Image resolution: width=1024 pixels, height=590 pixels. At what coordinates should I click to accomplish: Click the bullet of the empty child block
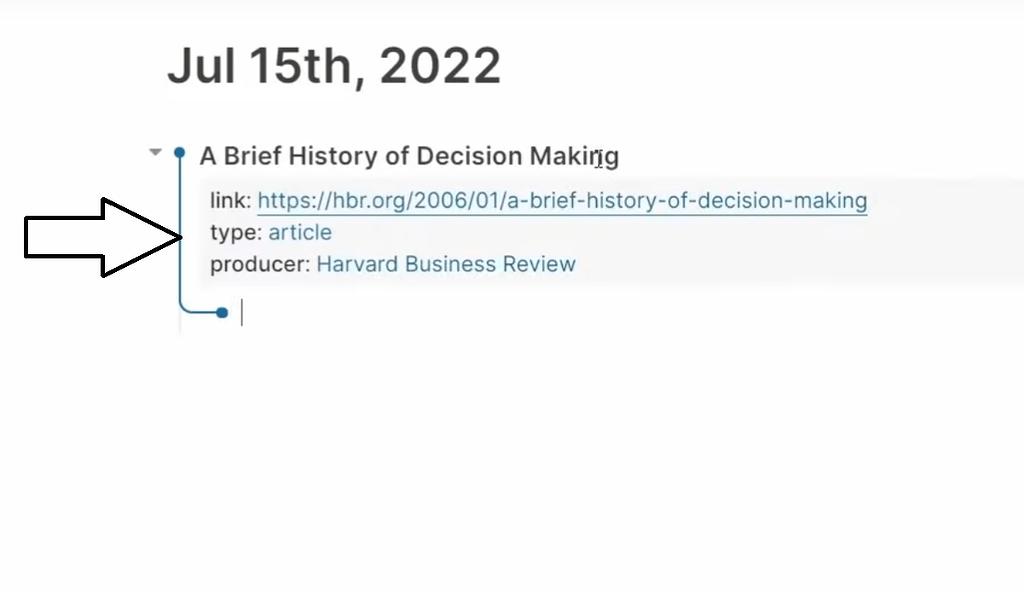[222, 313]
